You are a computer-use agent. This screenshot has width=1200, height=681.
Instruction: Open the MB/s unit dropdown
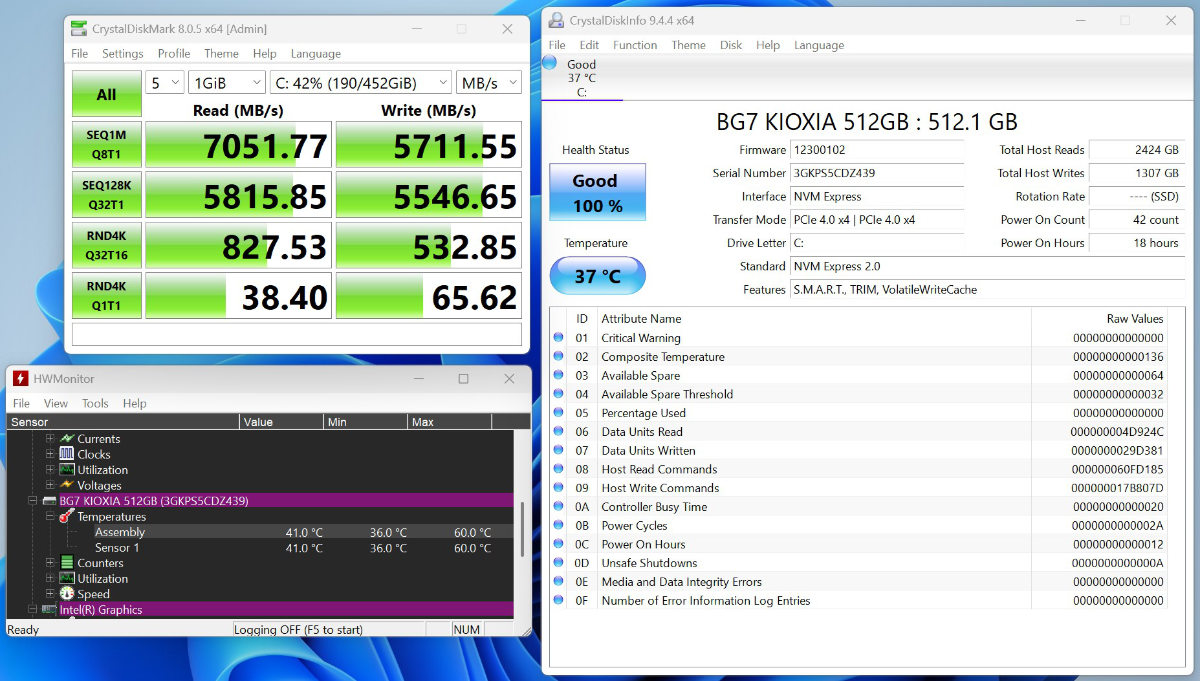click(x=489, y=82)
